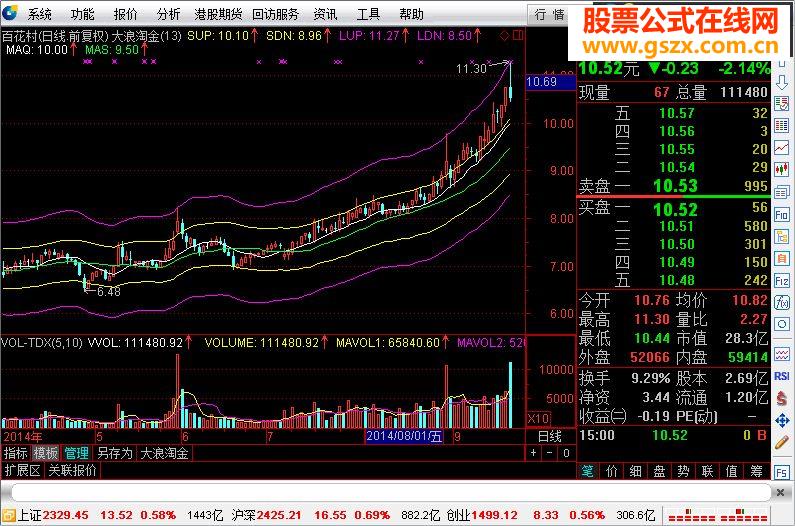Image resolution: width=795 pixels, height=526 pixels.
Task: Open the tree structure icon in sidebar
Action: point(781,236)
